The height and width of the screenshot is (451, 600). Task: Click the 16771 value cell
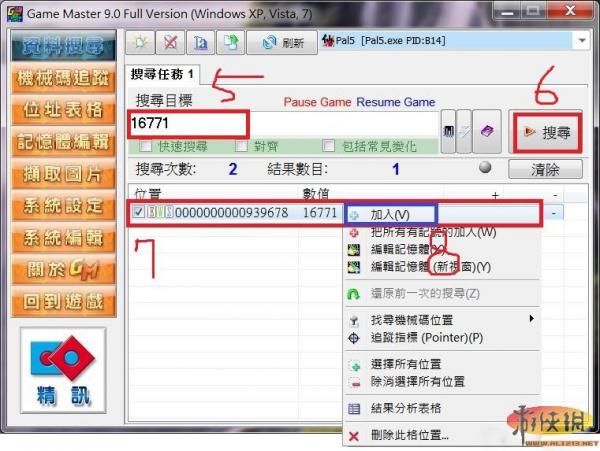[320, 212]
